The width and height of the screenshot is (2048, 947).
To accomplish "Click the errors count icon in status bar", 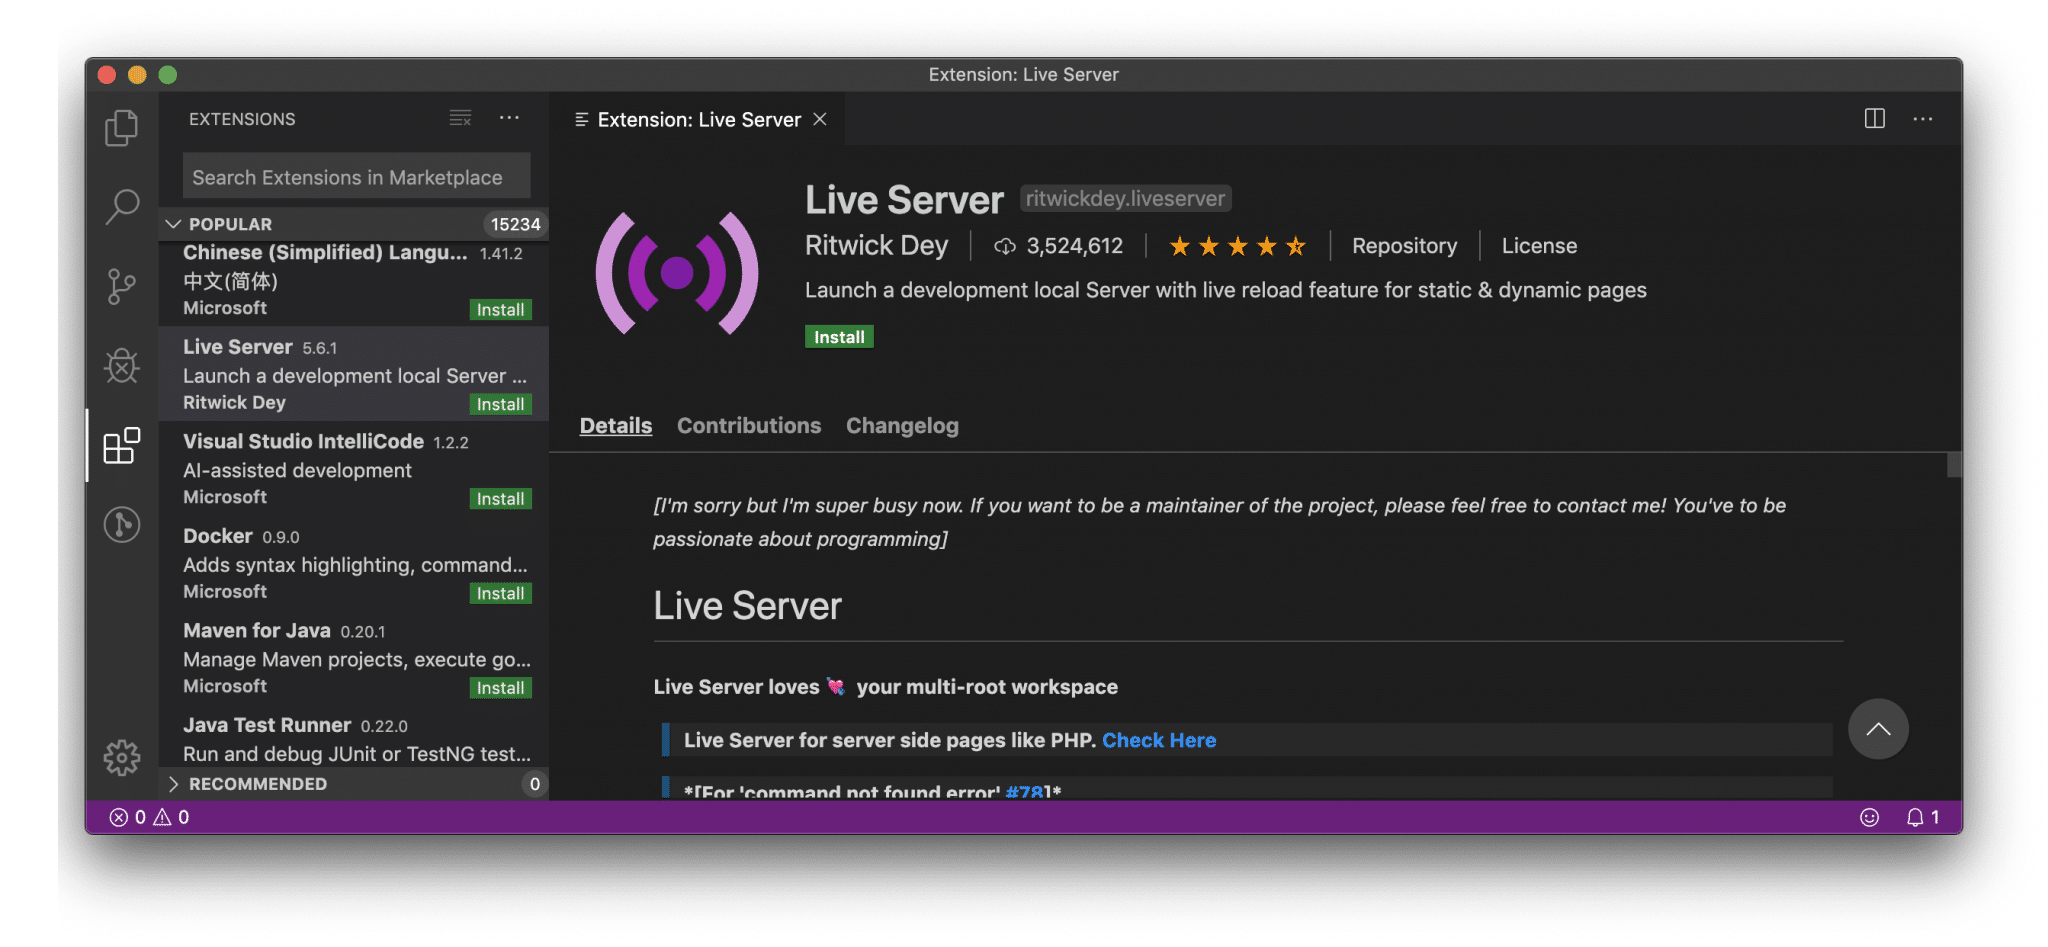I will click(x=118, y=817).
